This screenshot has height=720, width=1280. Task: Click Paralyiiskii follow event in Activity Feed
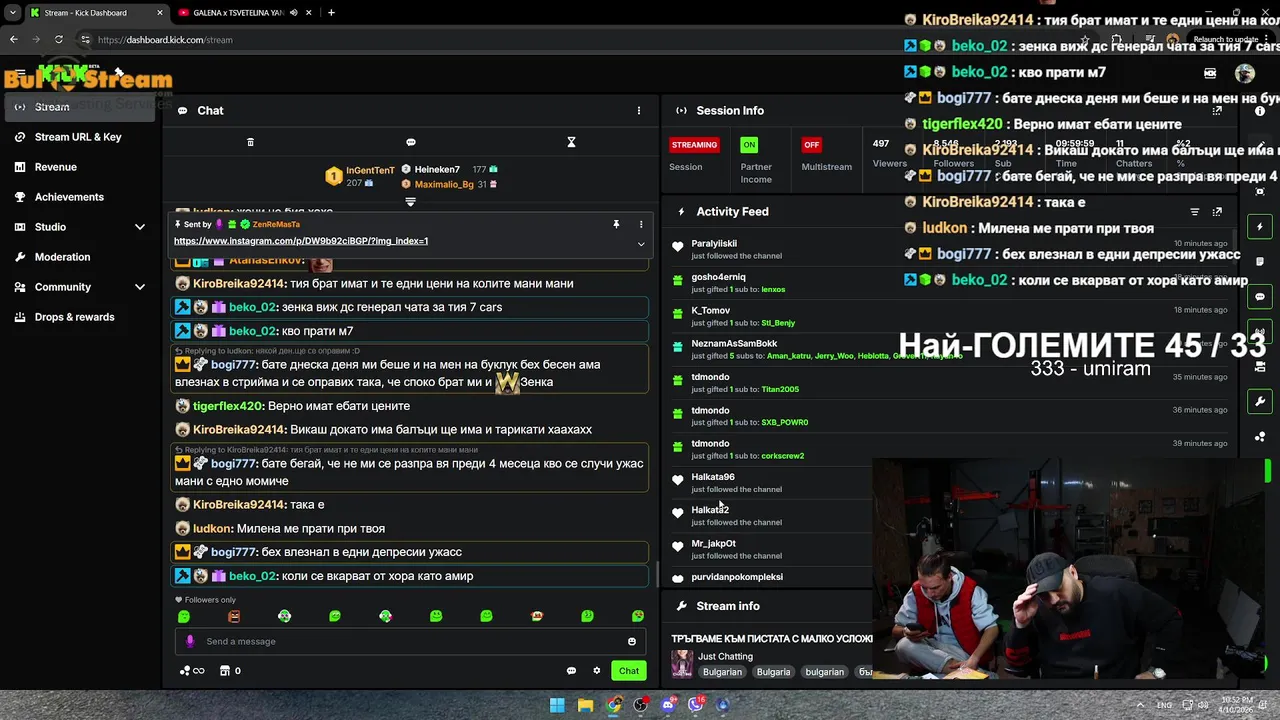pyautogui.click(x=948, y=249)
